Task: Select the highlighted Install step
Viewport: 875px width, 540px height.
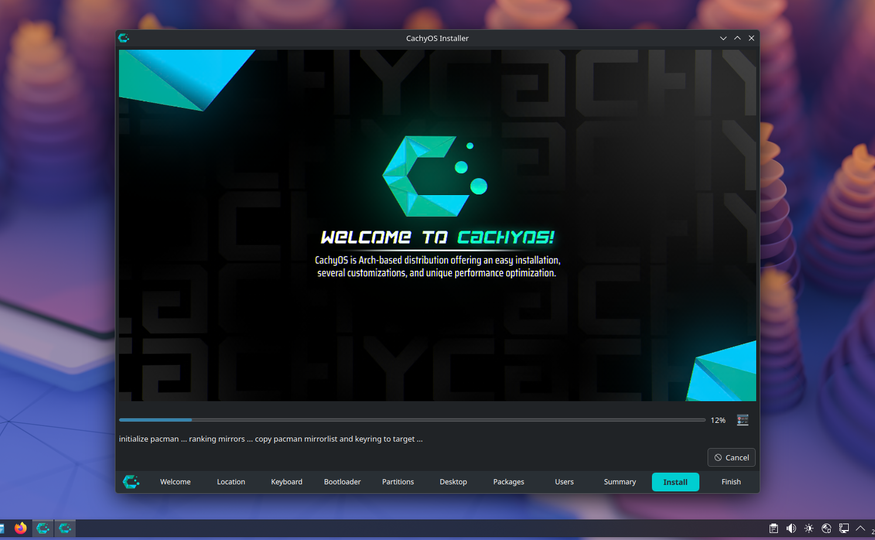Action: (x=675, y=481)
